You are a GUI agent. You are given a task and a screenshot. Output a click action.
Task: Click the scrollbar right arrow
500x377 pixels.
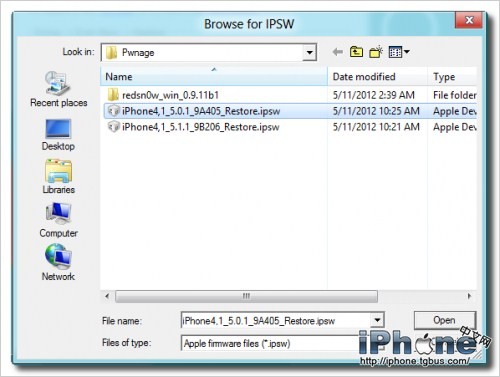click(469, 296)
